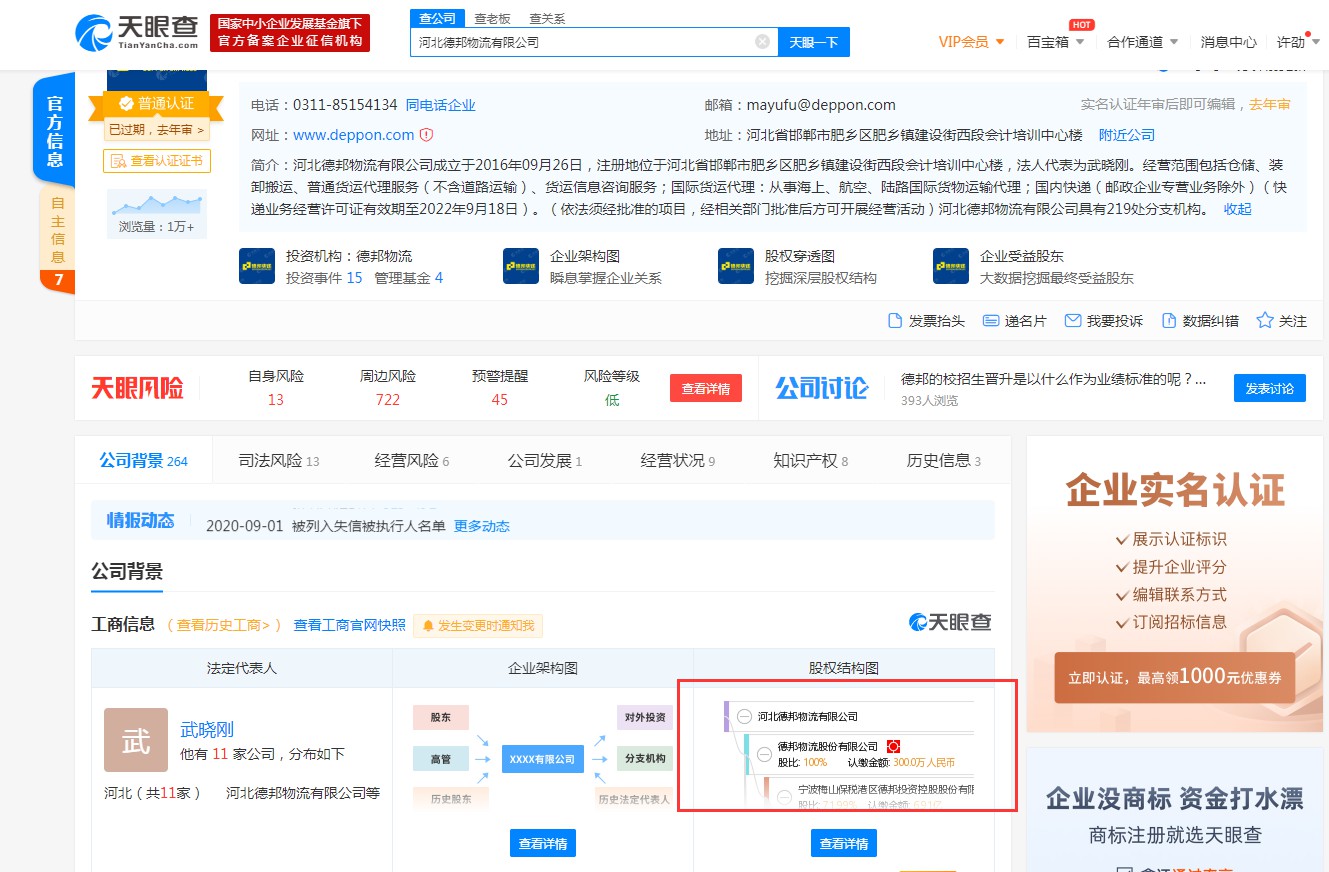Switch to the 经营状况 tab
This screenshot has width=1329, height=872.
click(678, 461)
